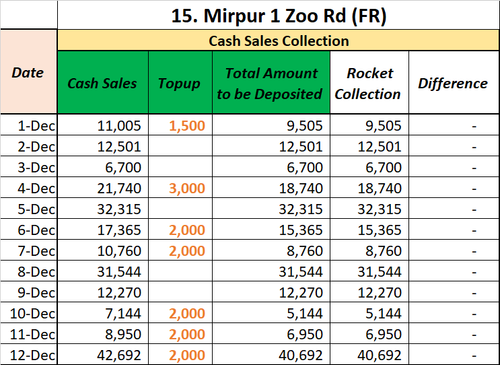Click the '3-Dec' date cell
This screenshot has height=365, width=500.
(29, 167)
